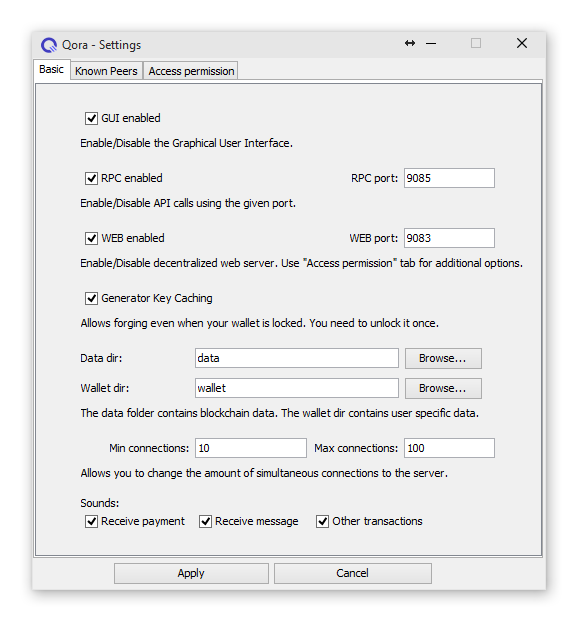Click the RPC port field showing 9085
The height and width of the screenshot is (622, 578).
(x=449, y=178)
